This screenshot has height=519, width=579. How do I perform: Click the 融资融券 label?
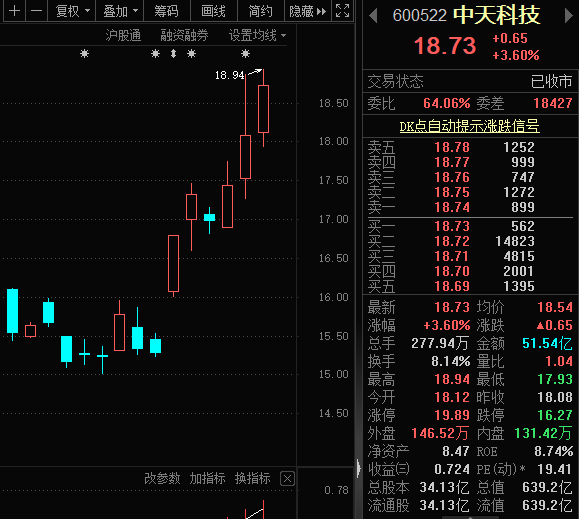coord(184,35)
